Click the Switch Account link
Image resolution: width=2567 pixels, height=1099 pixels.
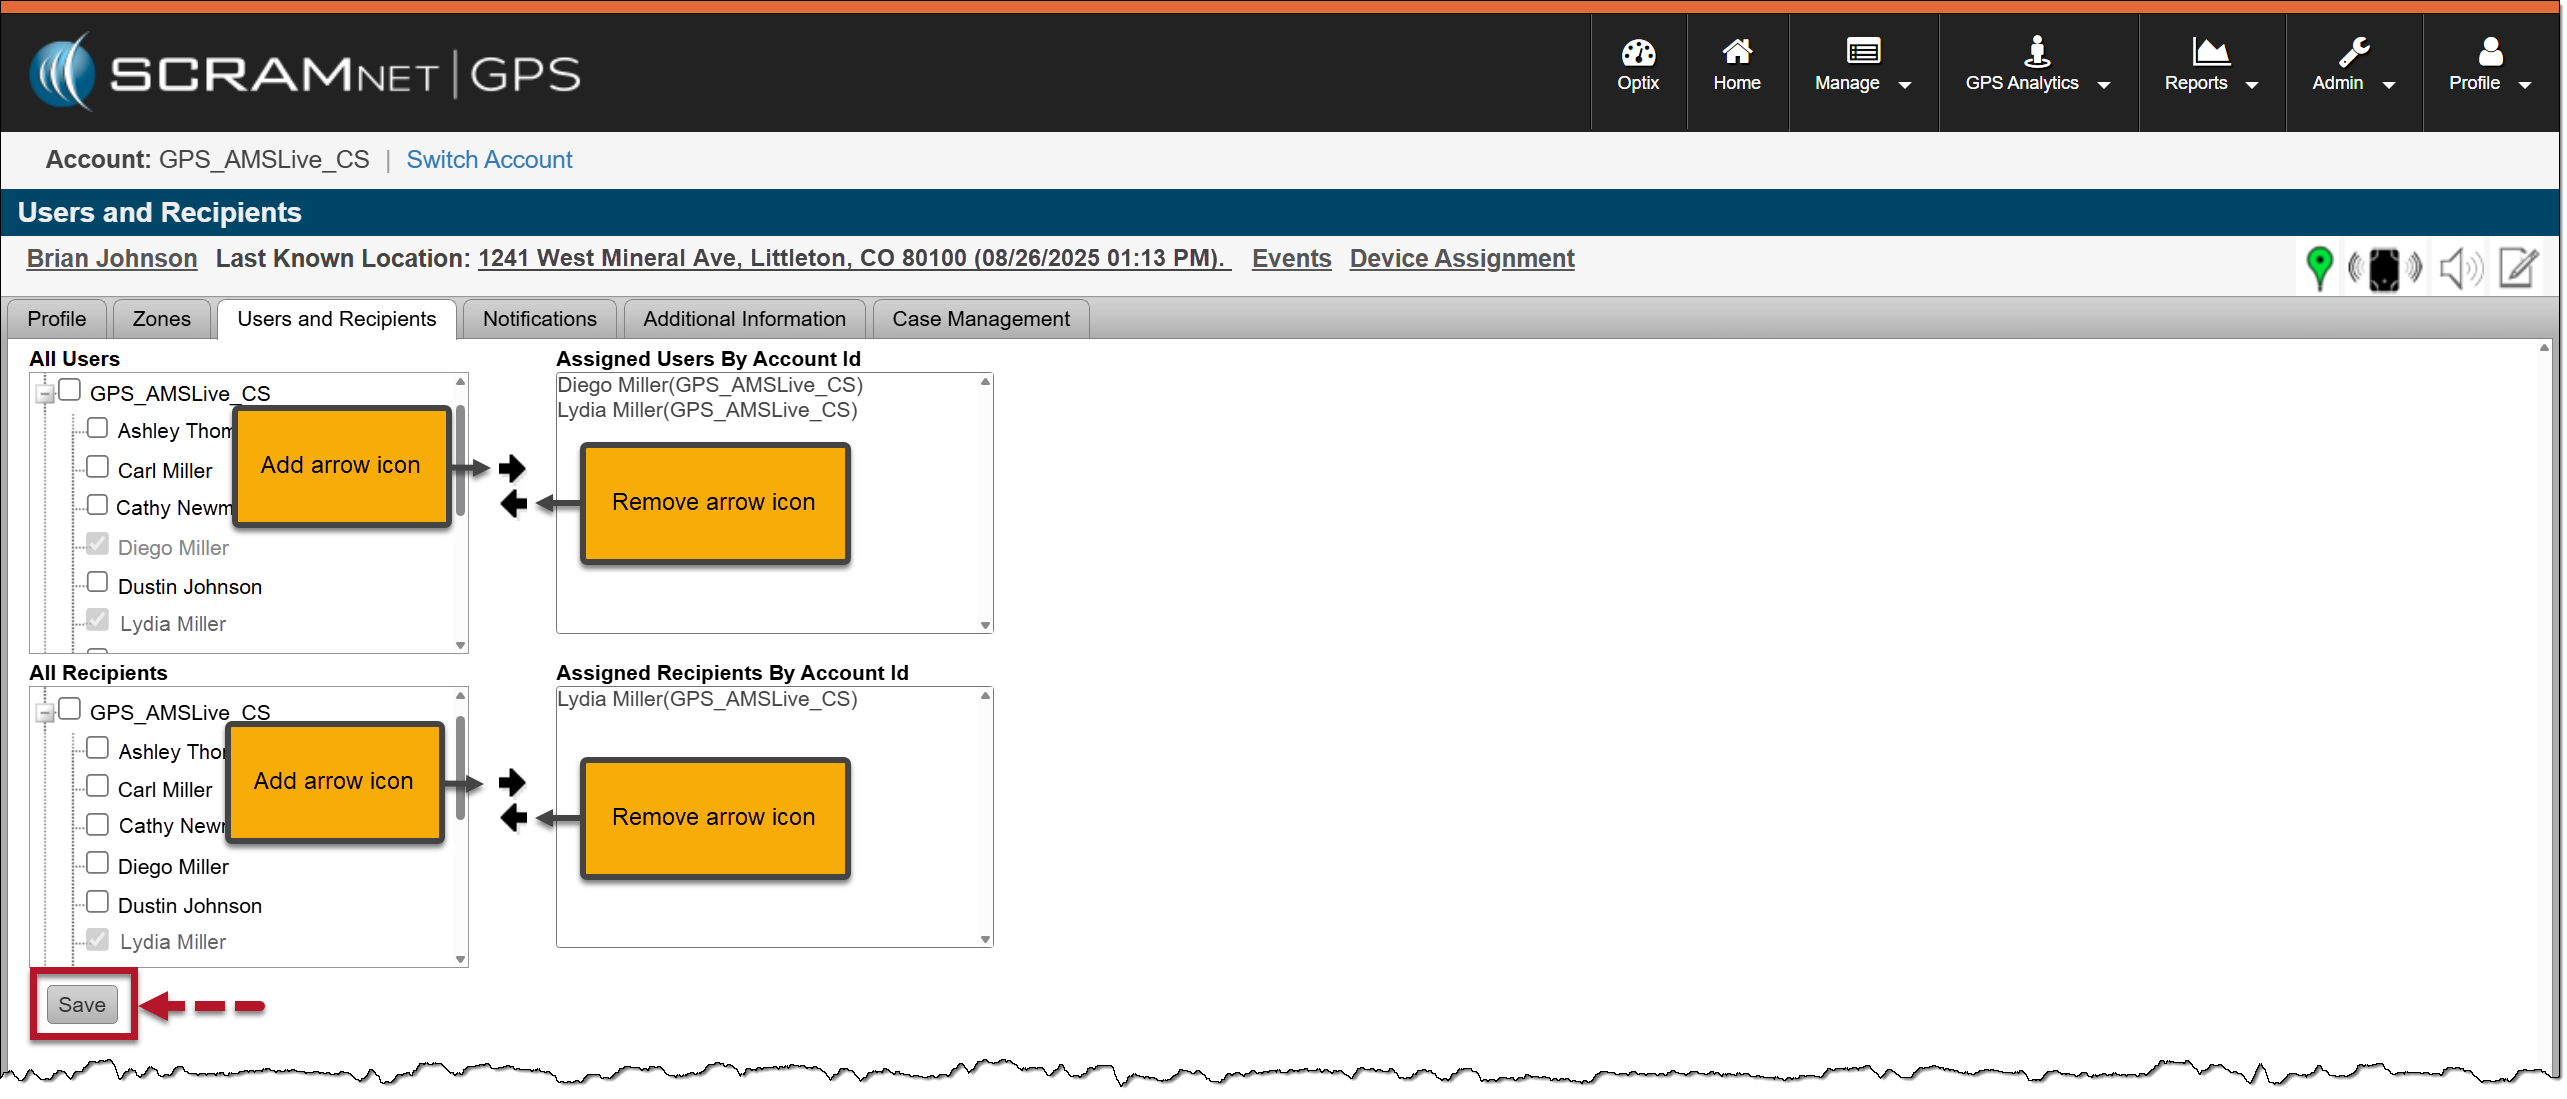point(489,160)
